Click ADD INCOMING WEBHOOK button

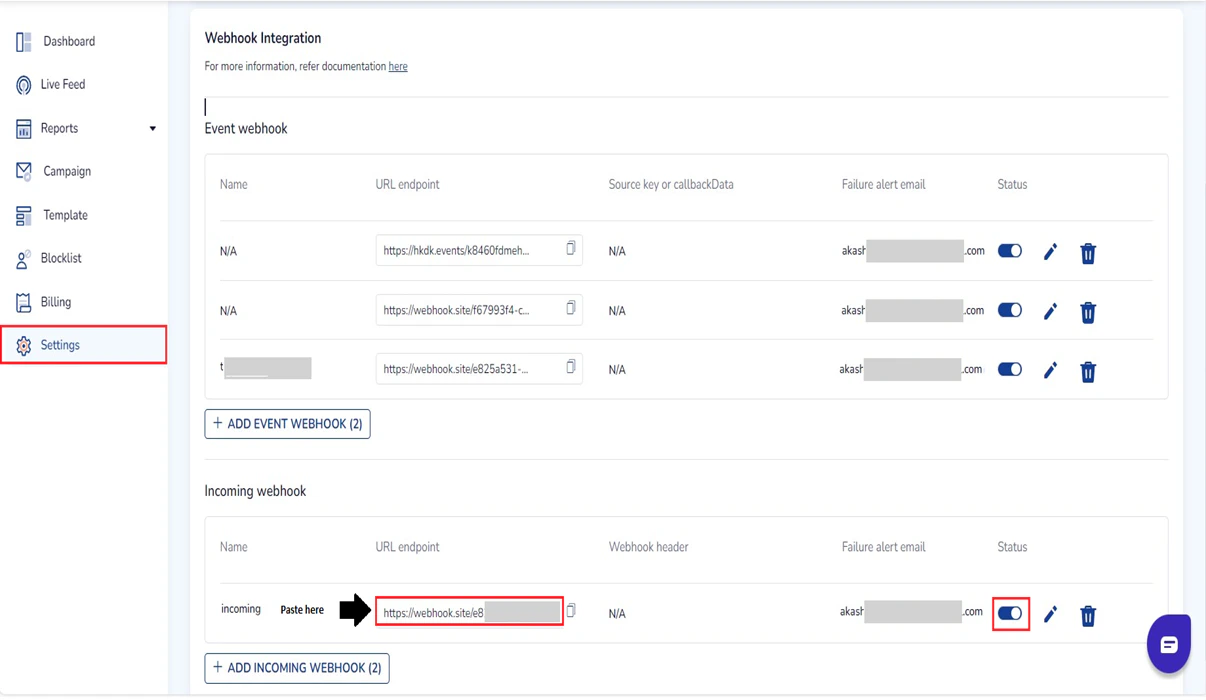tap(296, 668)
